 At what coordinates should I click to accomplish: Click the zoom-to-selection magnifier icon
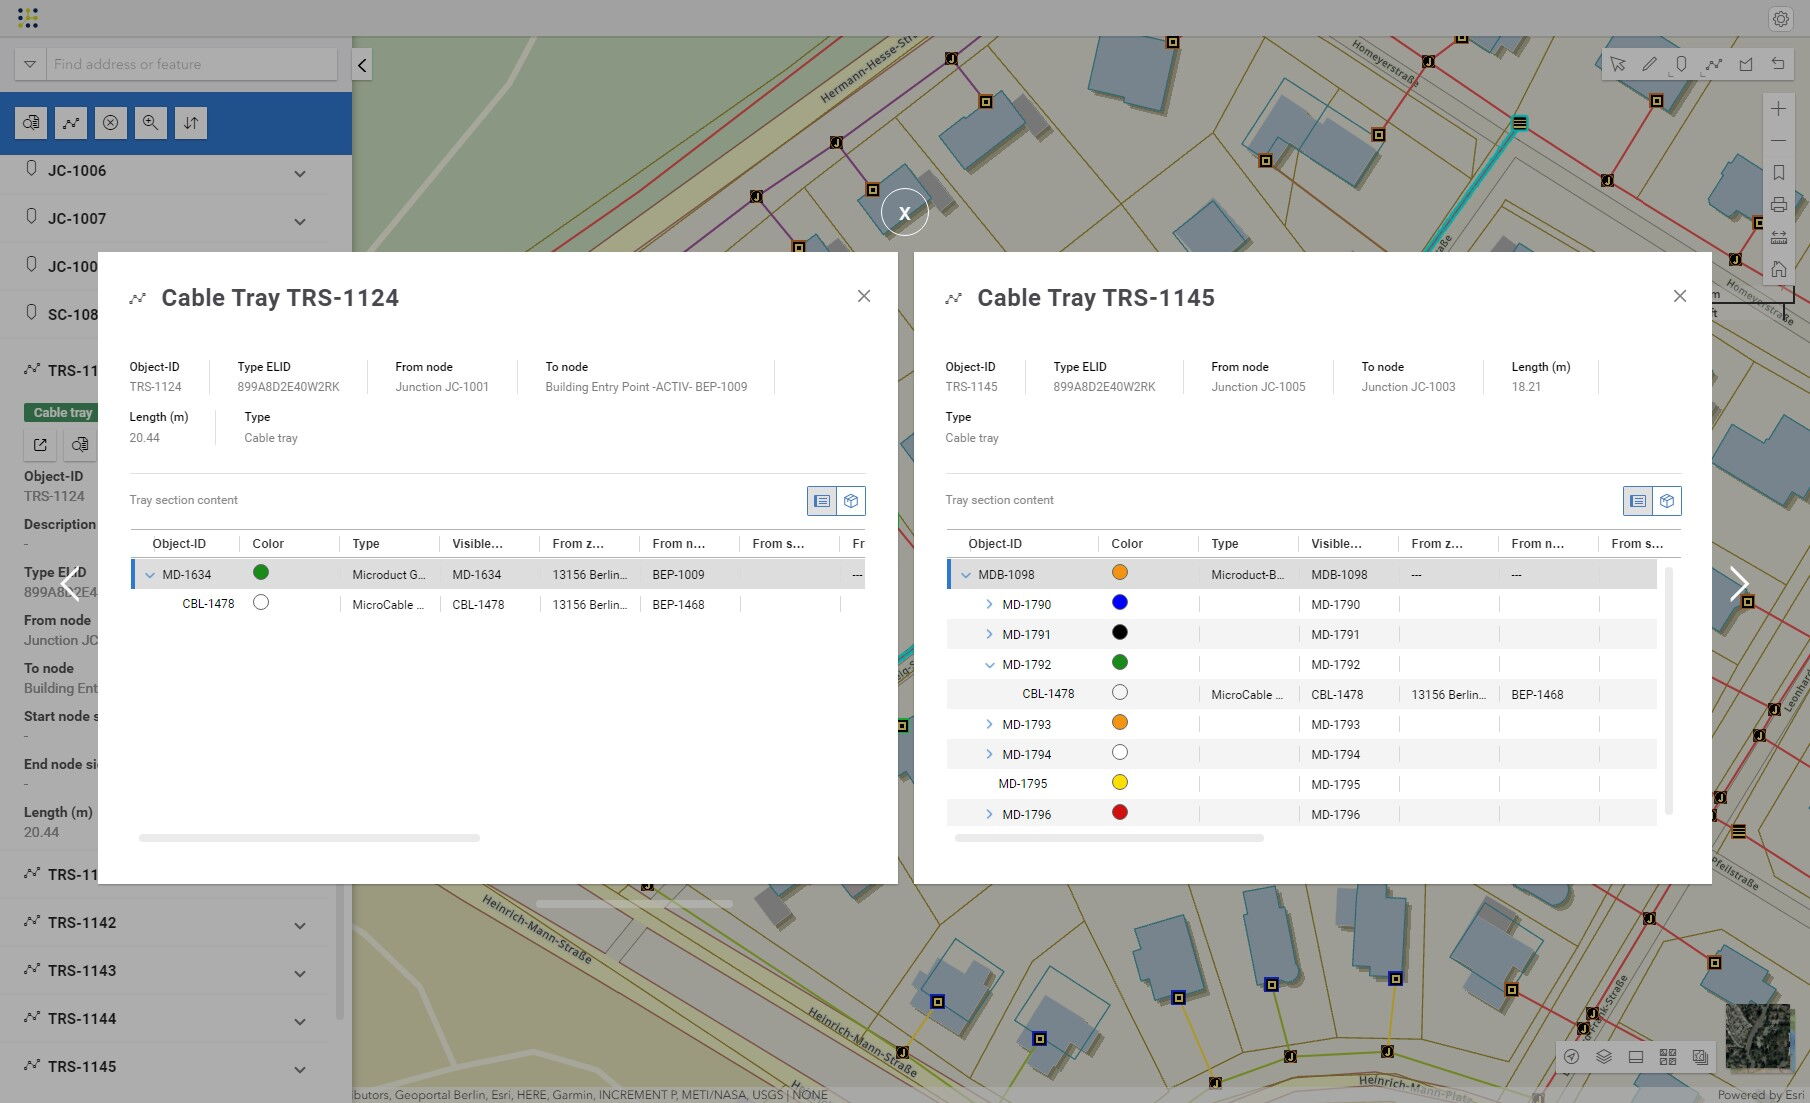click(150, 123)
